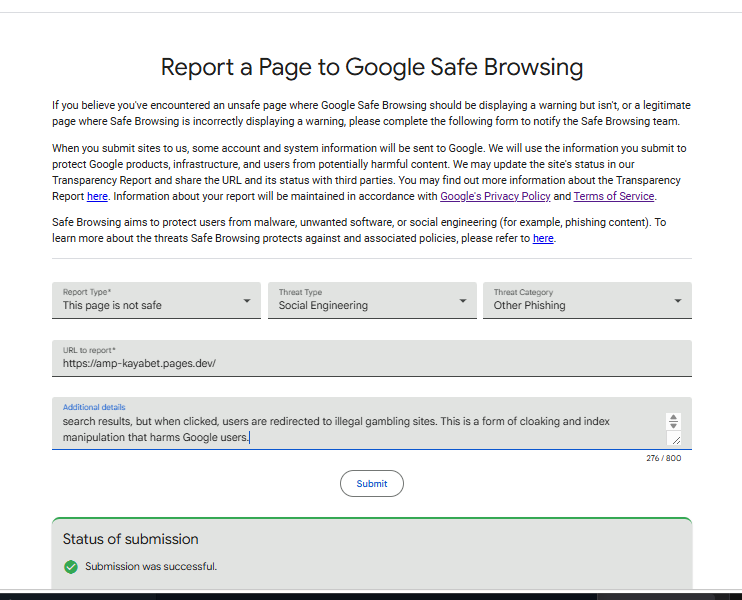The image size is (742, 600).
Task: Click the textarea scroll down arrow
Action: [673, 425]
